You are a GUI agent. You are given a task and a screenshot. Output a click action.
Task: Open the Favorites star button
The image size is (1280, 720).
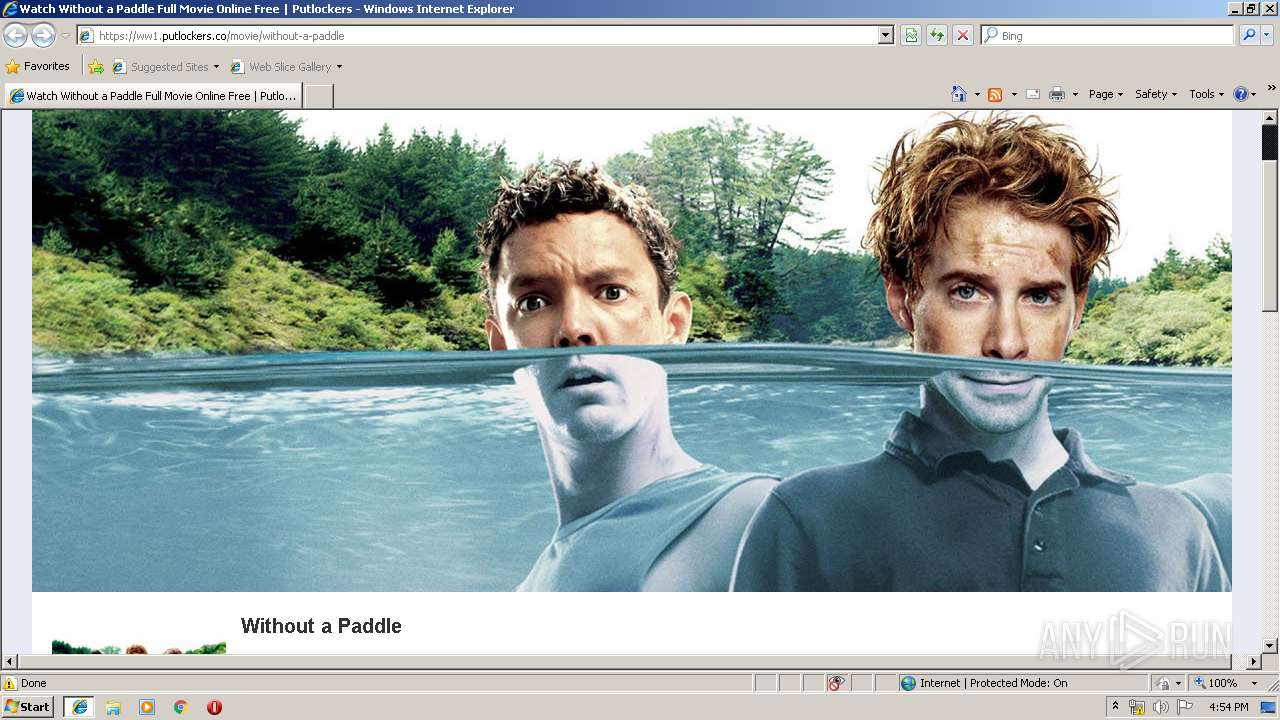[x=38, y=66]
